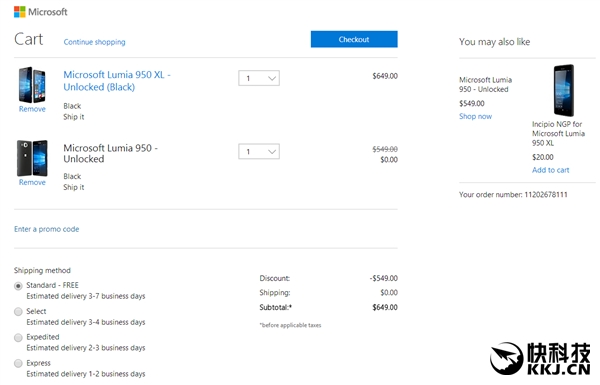Click the $20.00 accessory price
The image size is (600, 385).
point(543,157)
